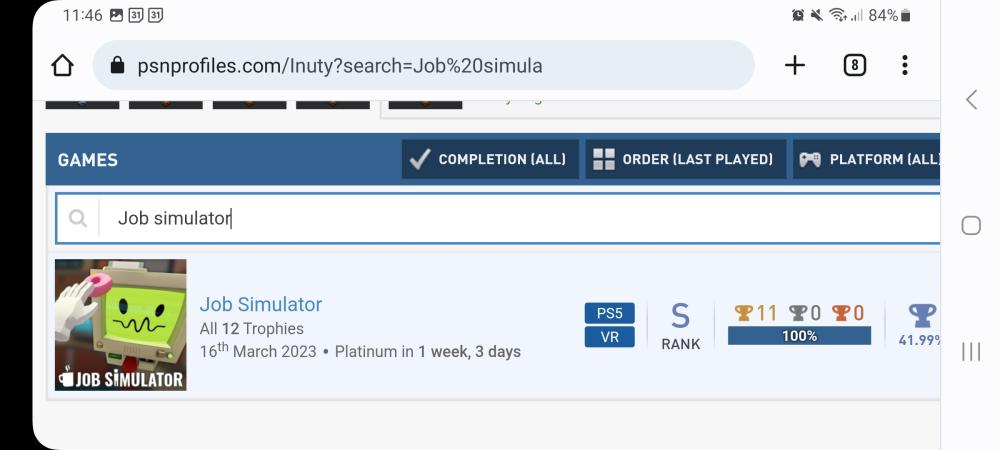Screen dimensions: 1000x450
Task: Tap the Android back chevron
Action: click(971, 99)
